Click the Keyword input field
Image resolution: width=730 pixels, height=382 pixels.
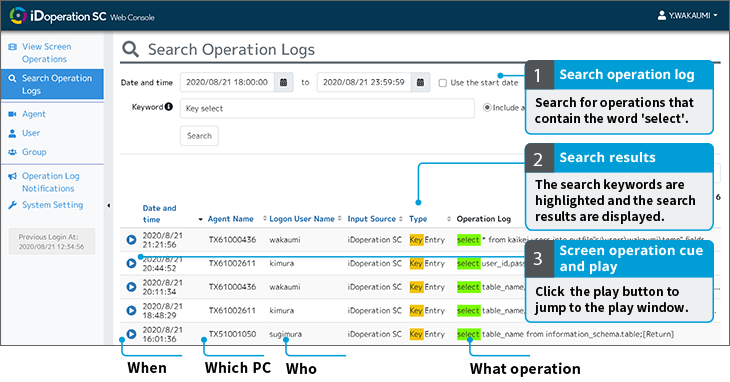(x=327, y=108)
